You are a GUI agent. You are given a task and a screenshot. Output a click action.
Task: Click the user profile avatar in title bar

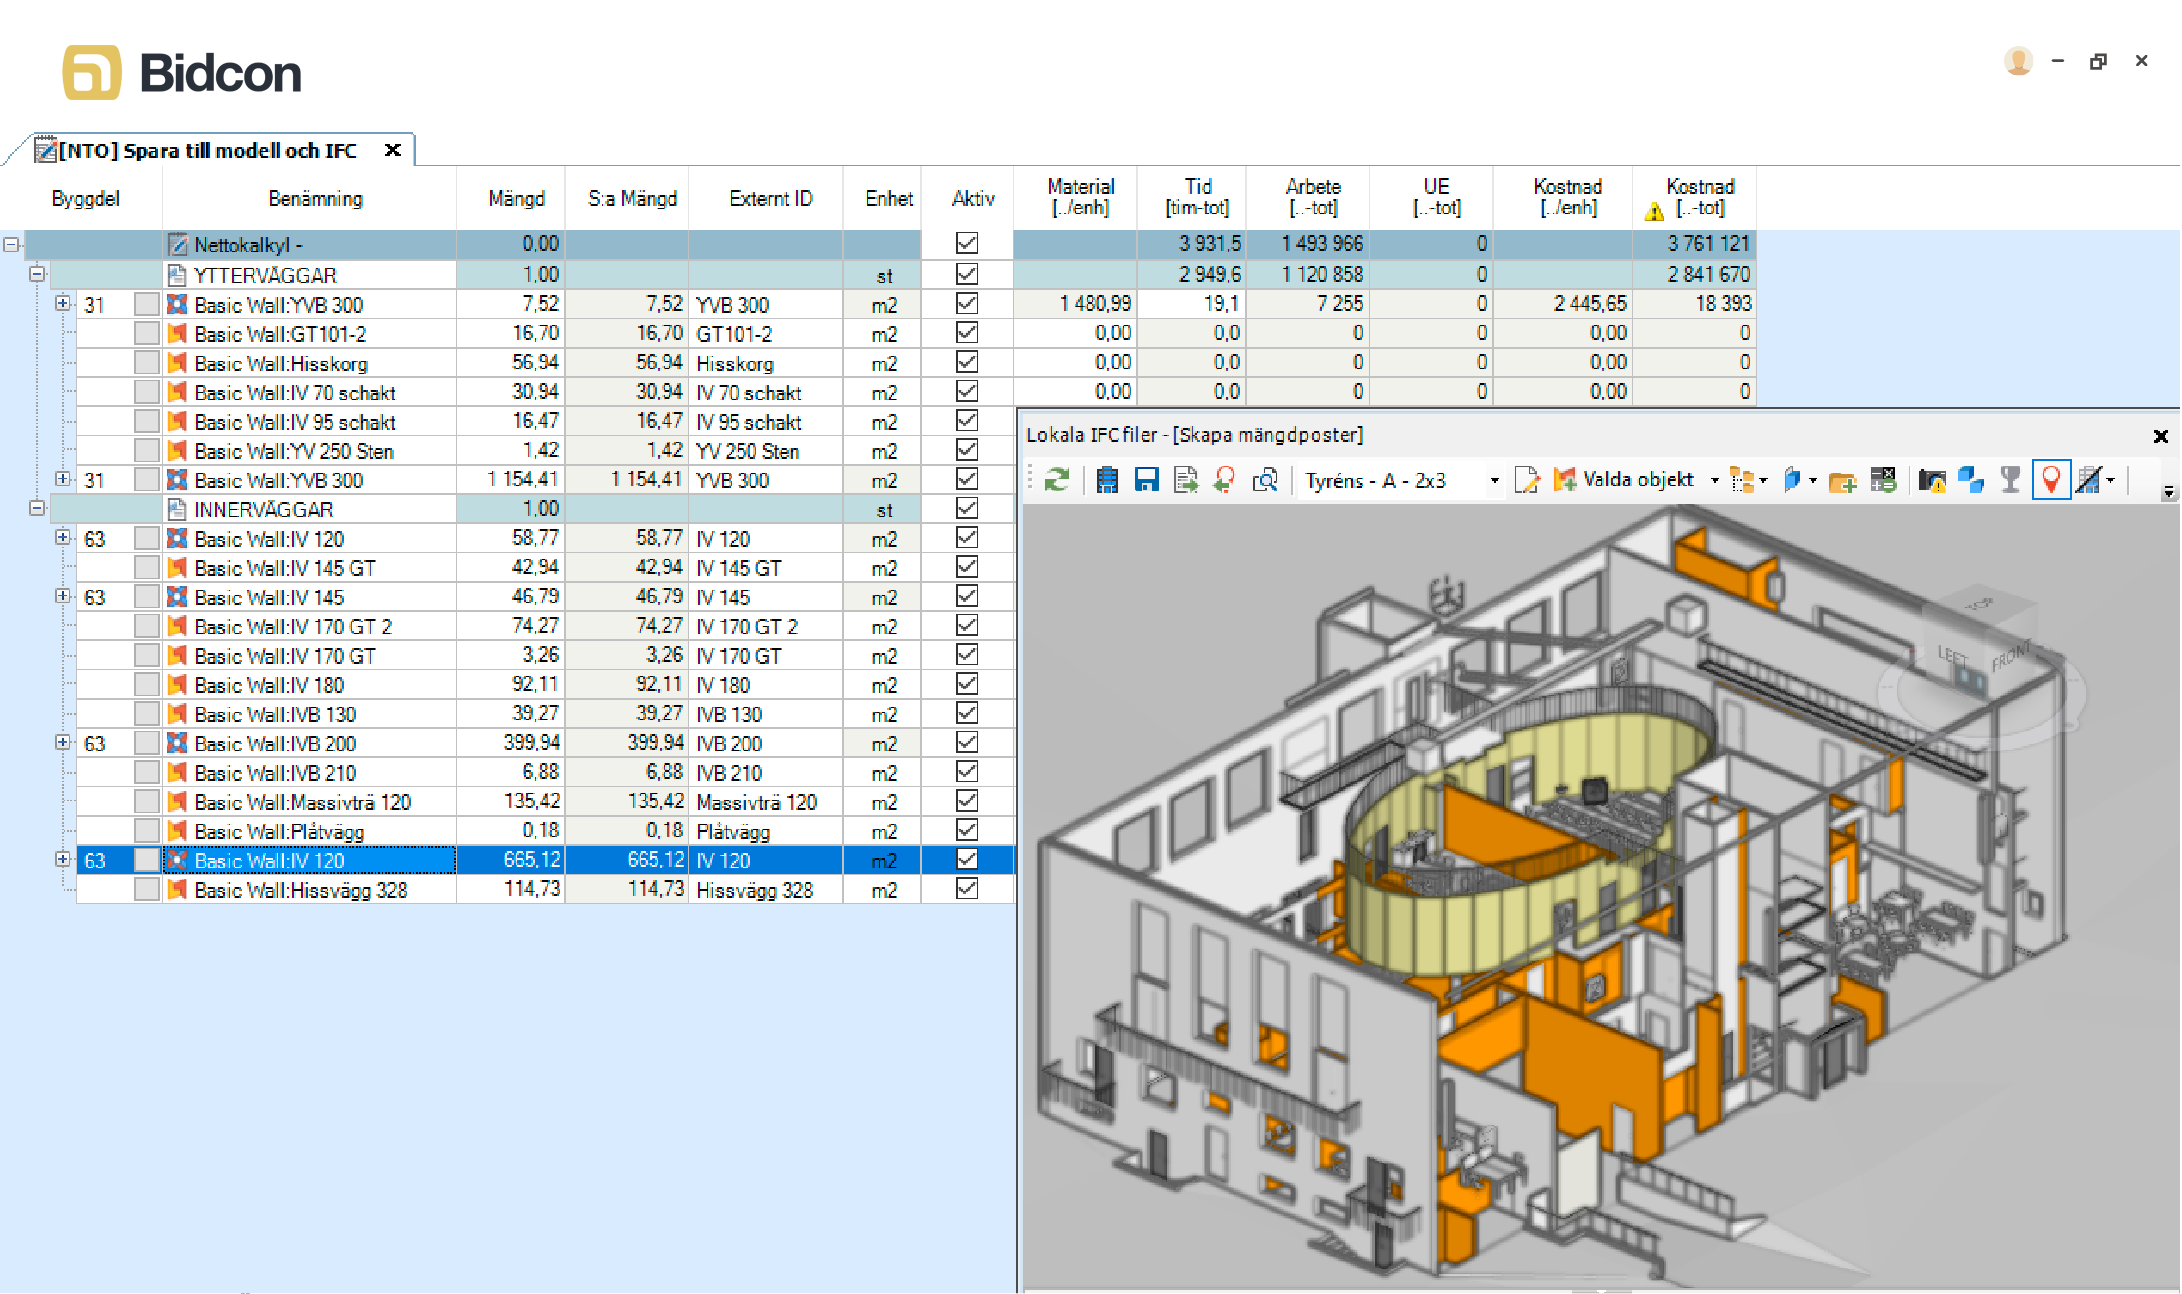pos(2018,62)
